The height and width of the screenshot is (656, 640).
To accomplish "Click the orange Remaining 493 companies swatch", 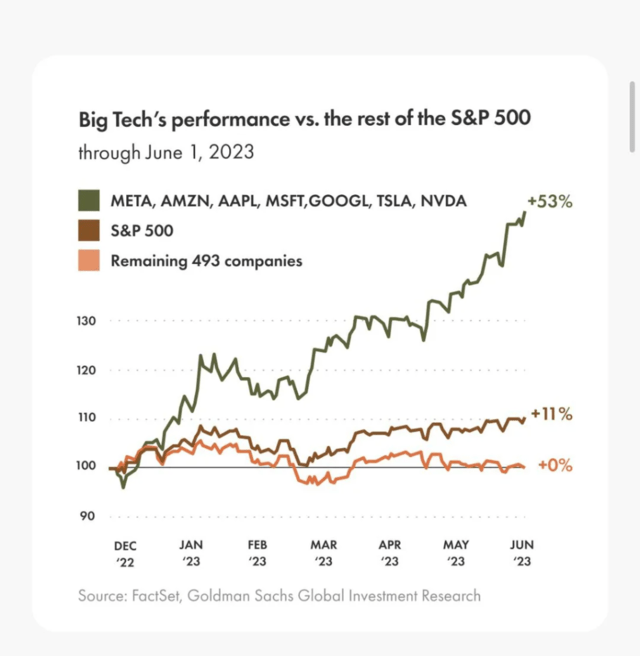I will 89,260.
